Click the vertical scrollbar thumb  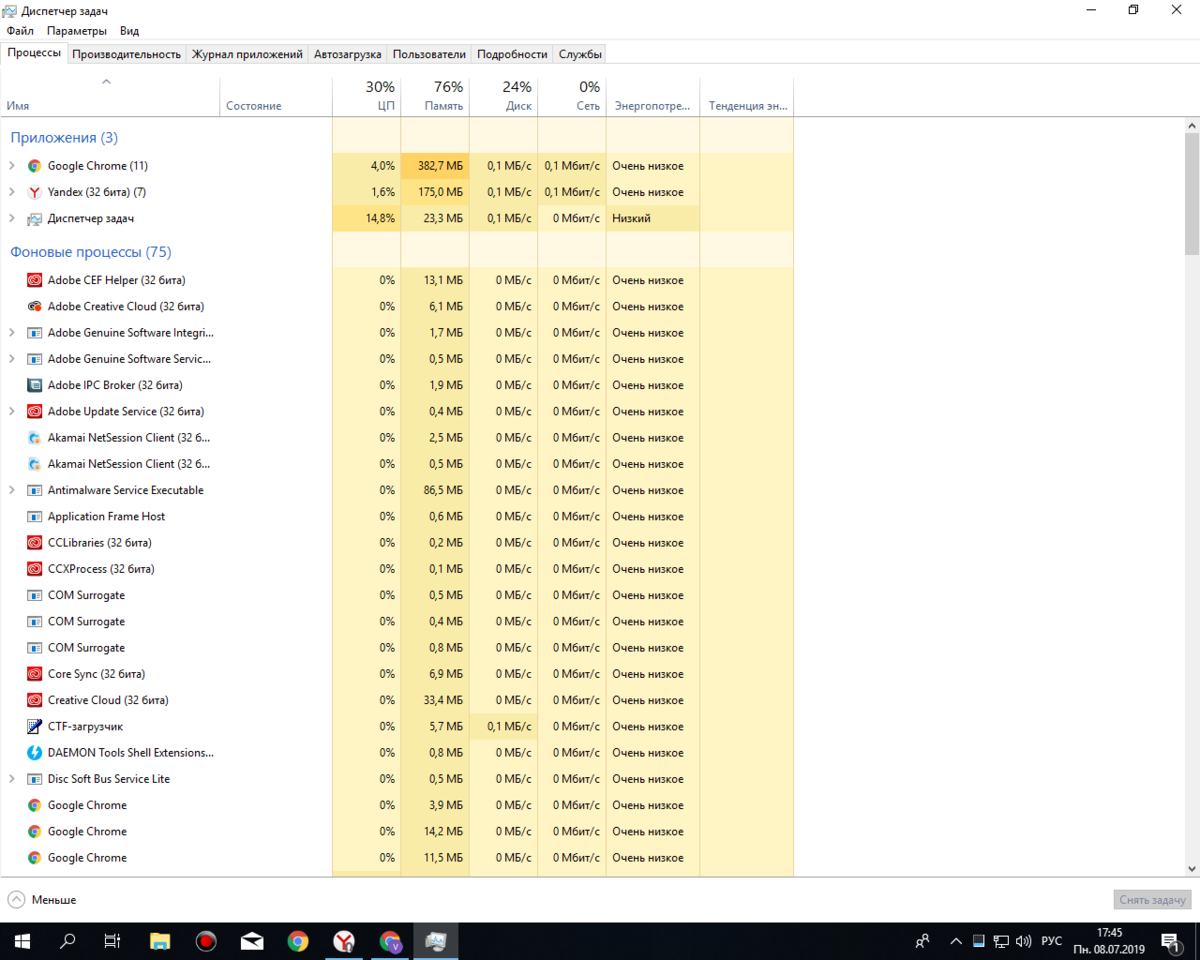(x=1191, y=193)
